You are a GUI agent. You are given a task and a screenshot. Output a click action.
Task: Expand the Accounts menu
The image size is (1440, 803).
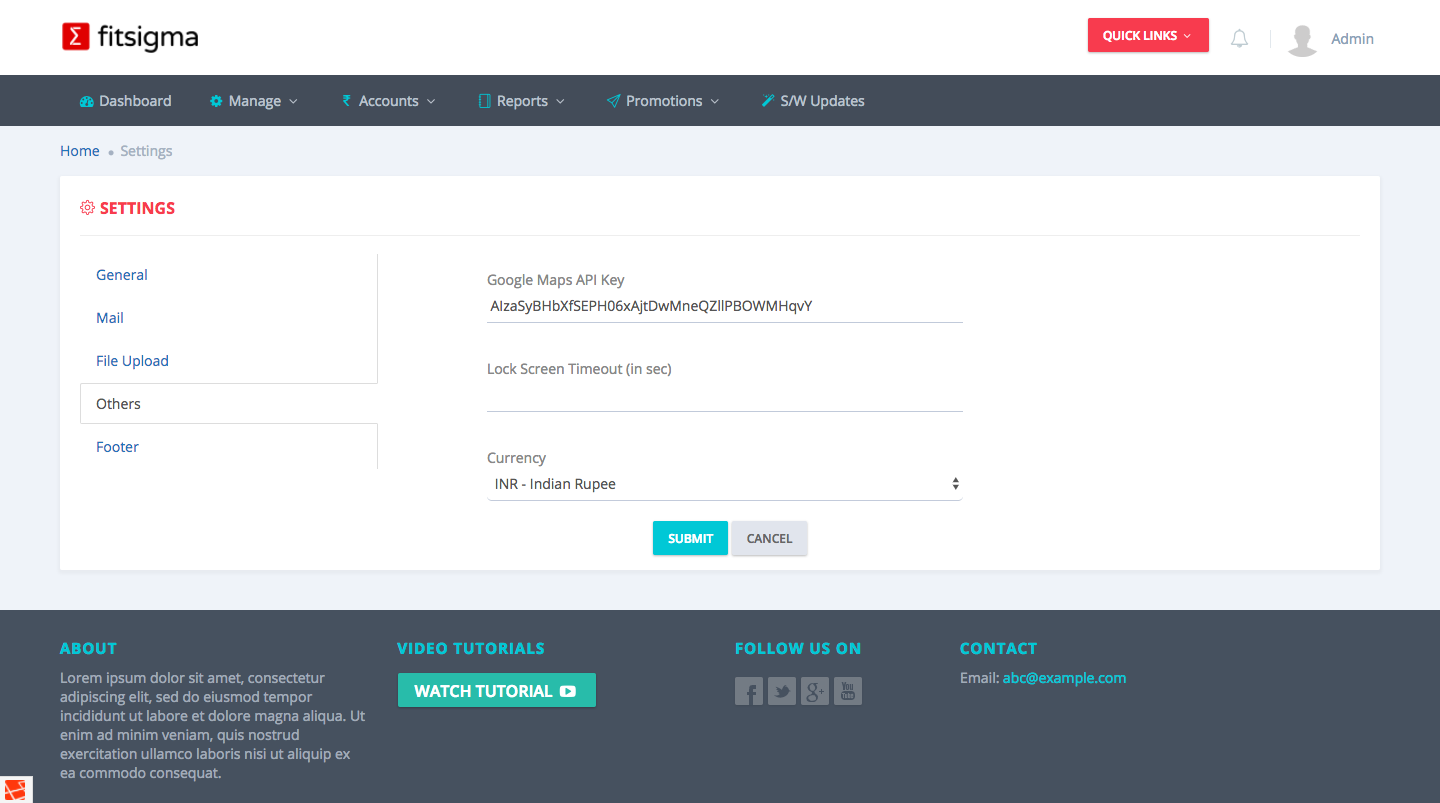tap(389, 101)
